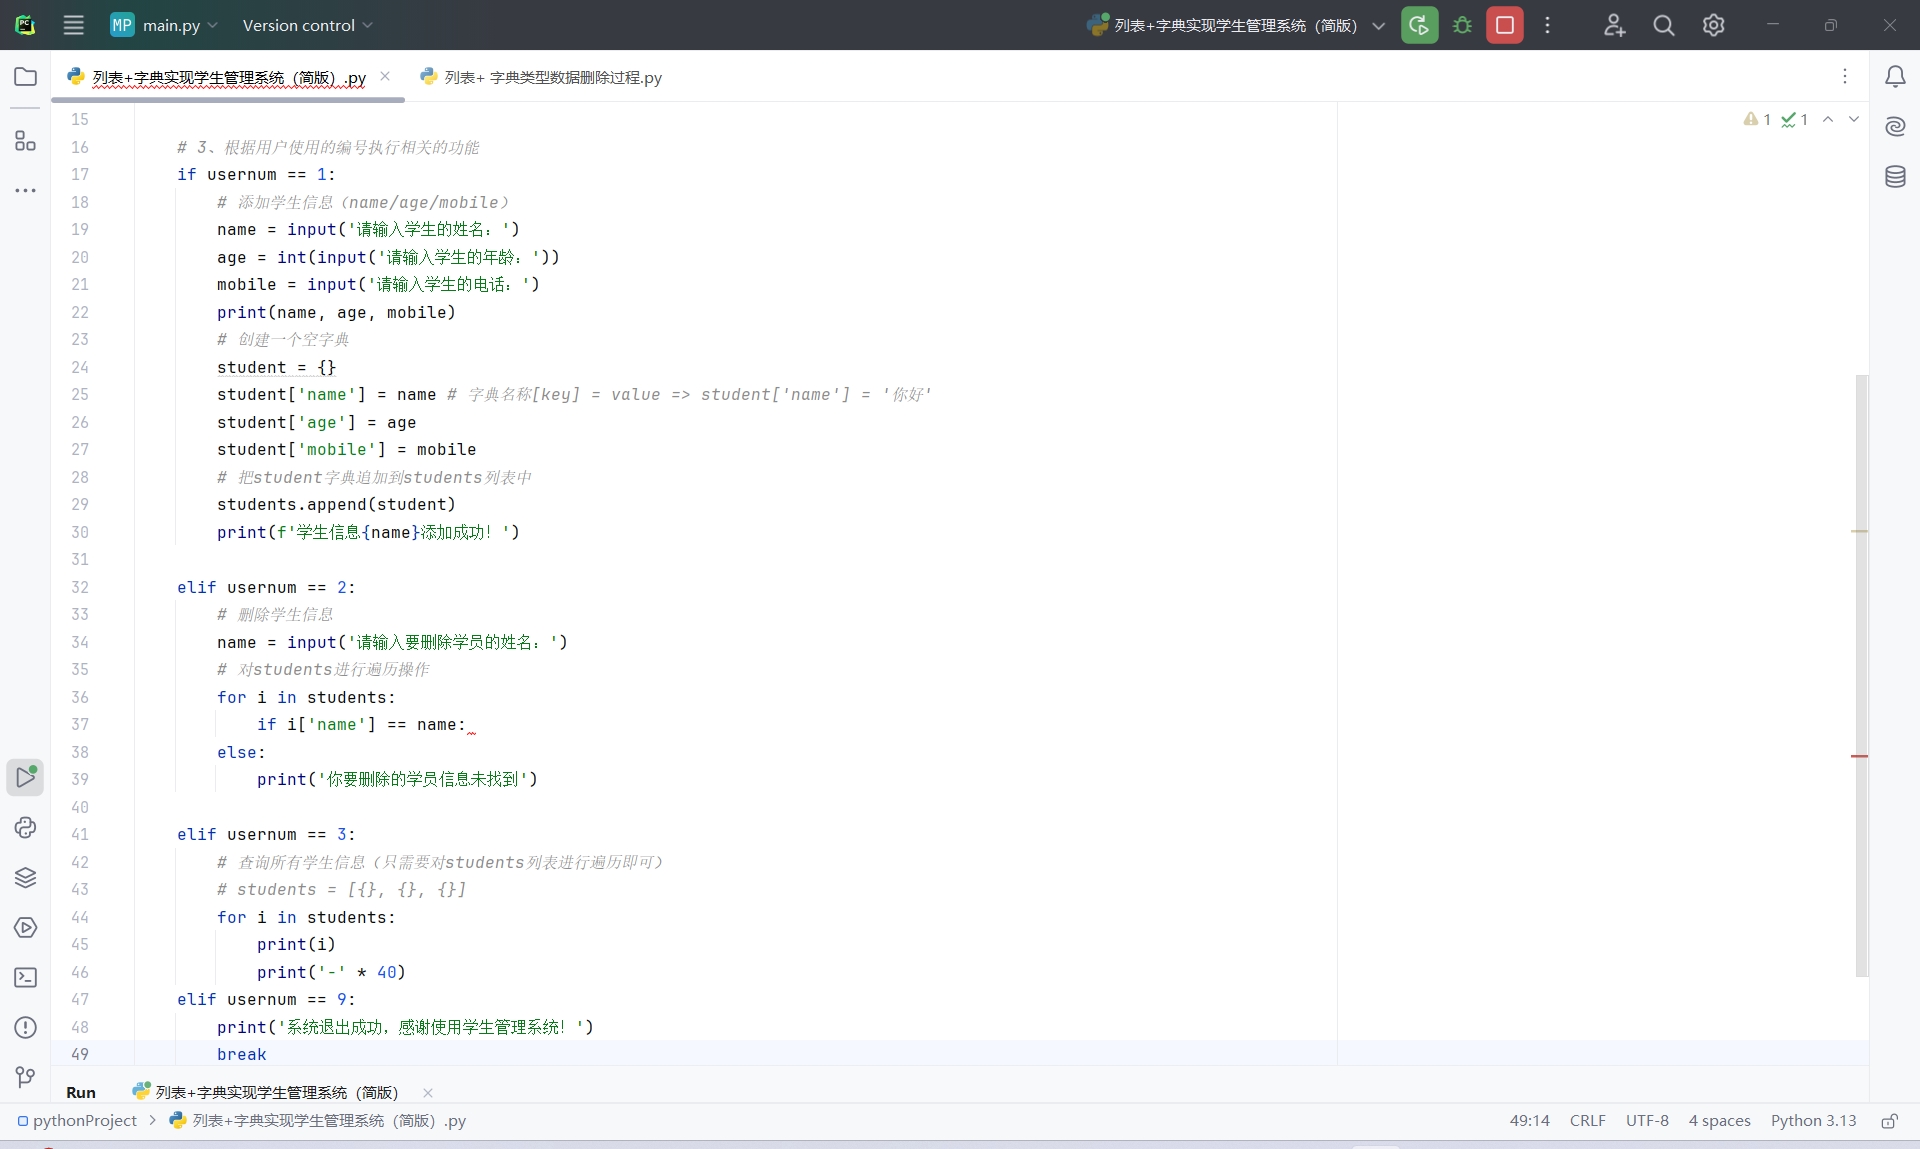The image size is (1920, 1149).
Task: Open the Git version control tool window
Action: point(25,1077)
